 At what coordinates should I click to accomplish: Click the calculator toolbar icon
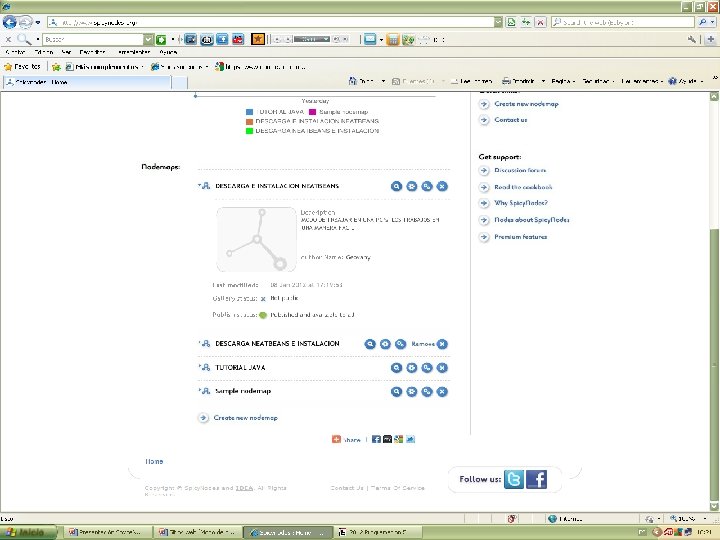coord(393,40)
